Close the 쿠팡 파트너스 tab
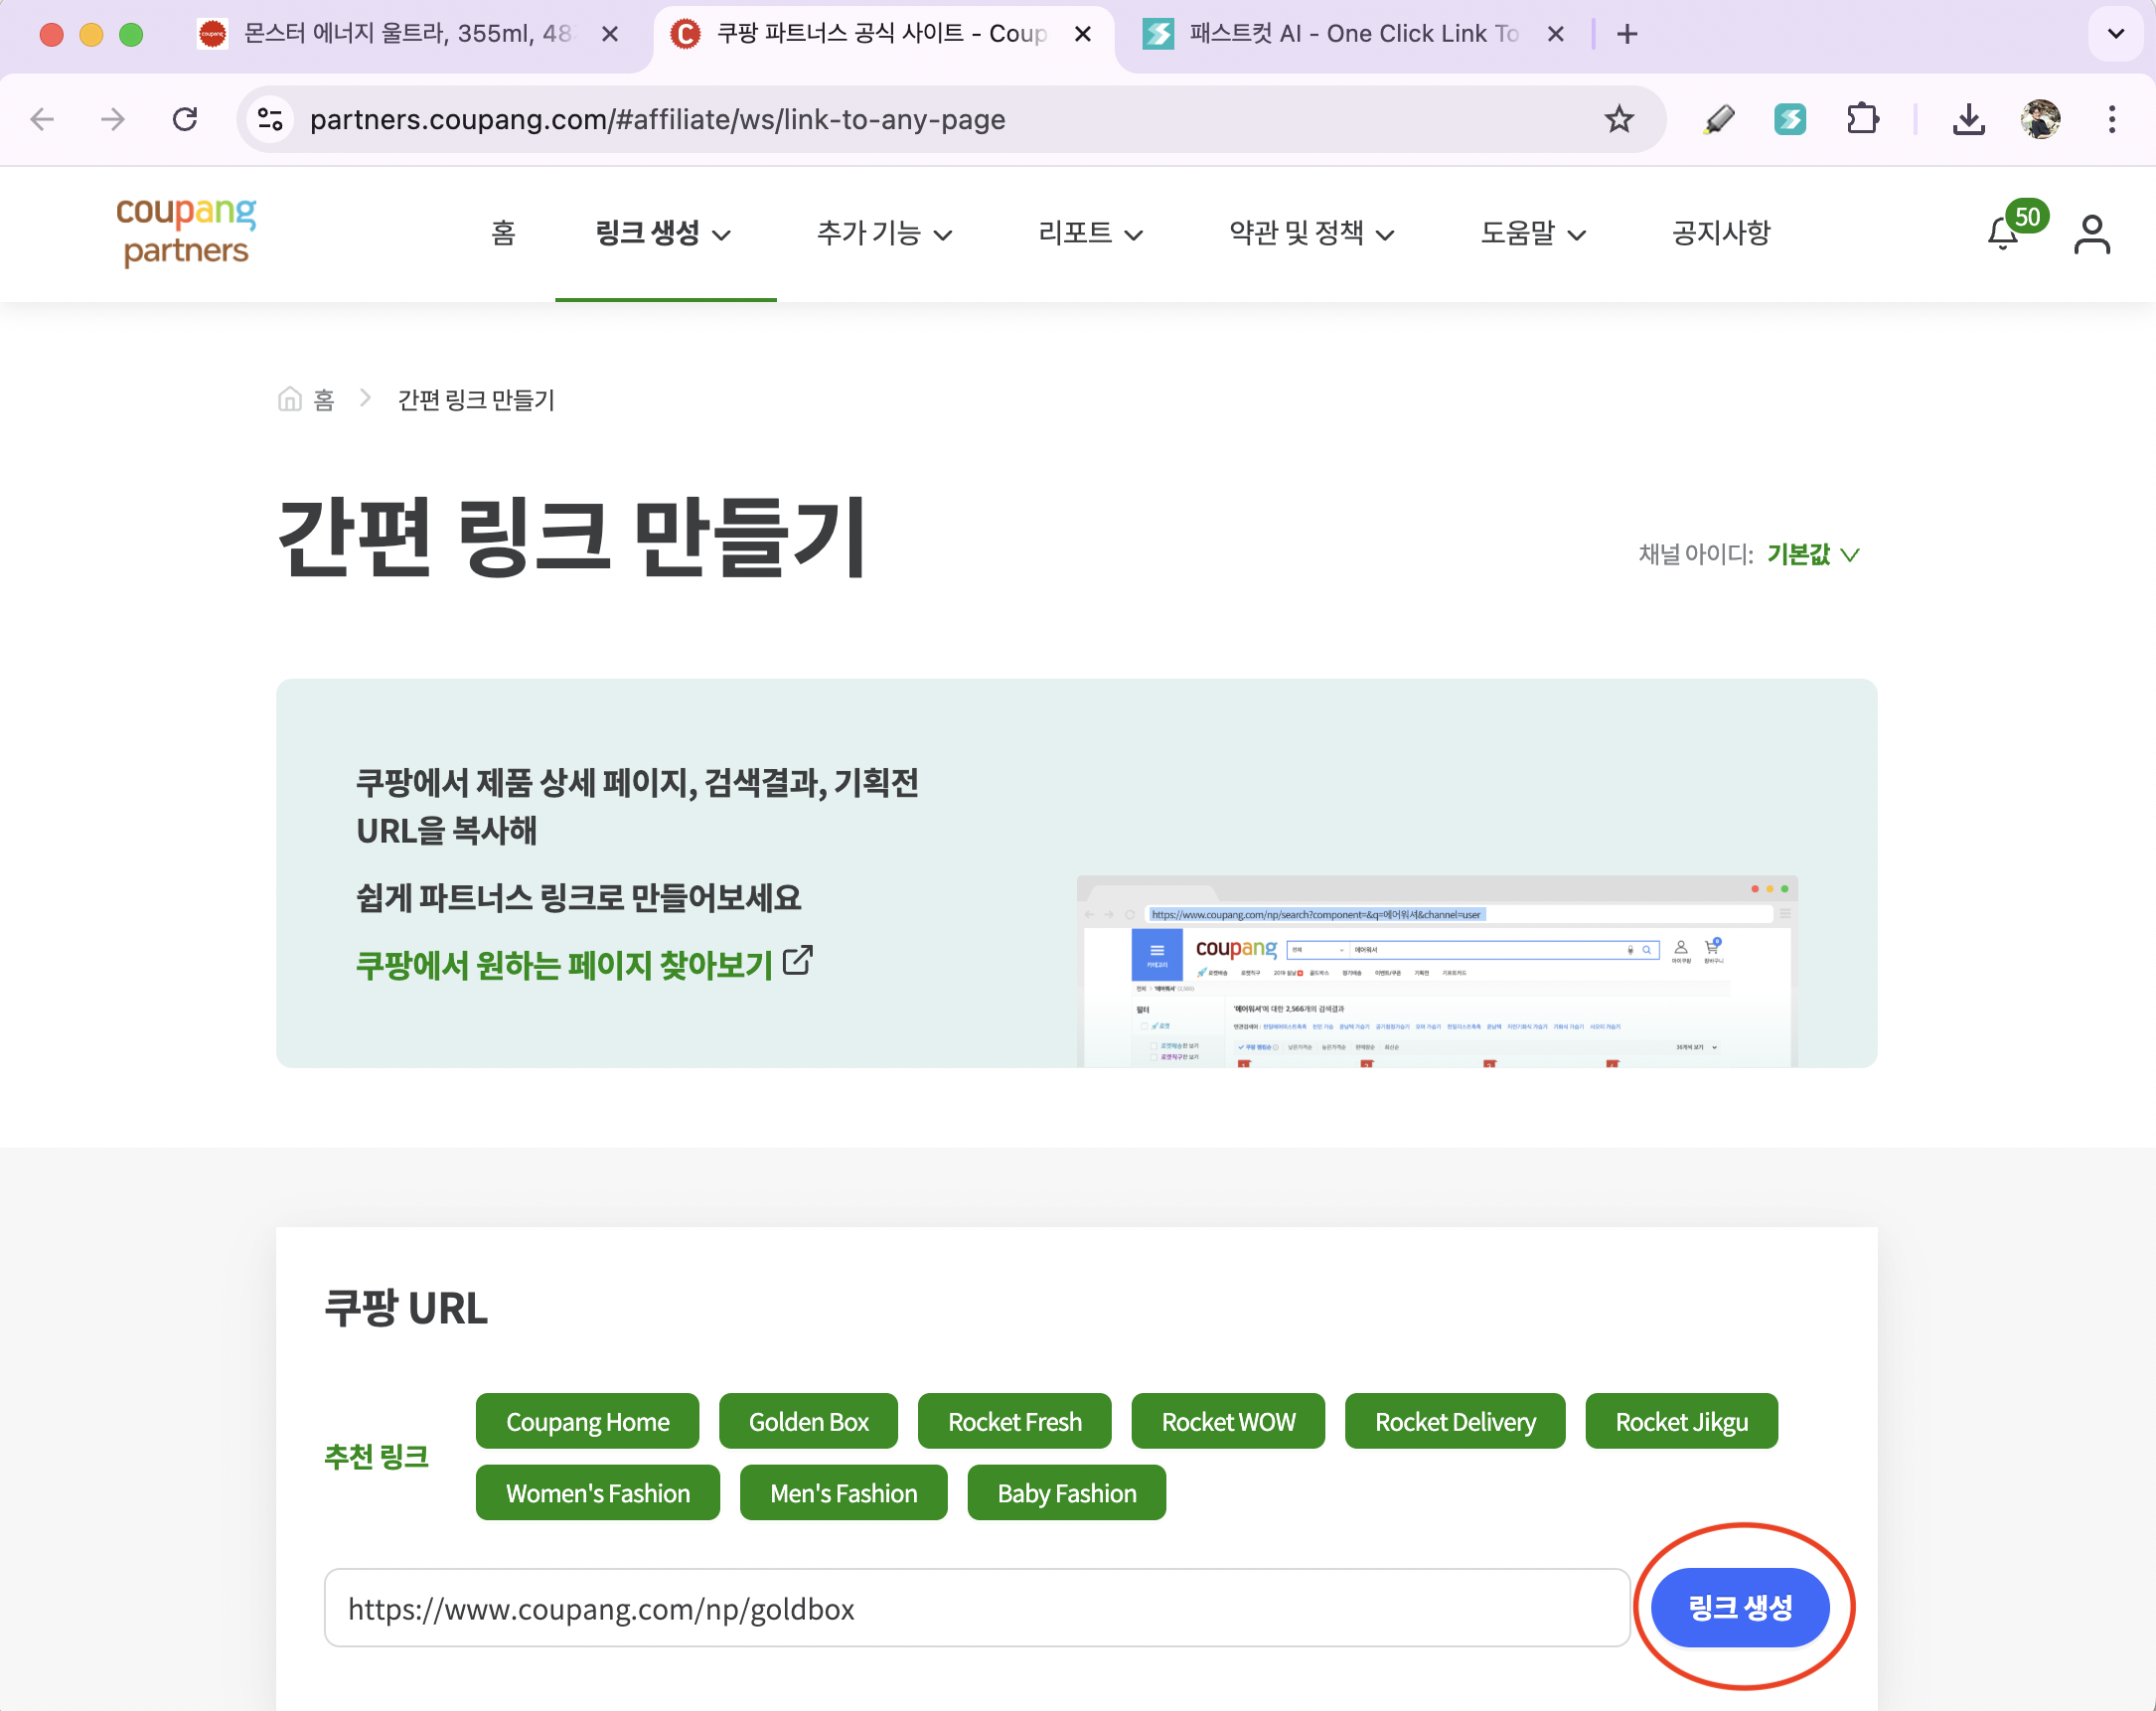The width and height of the screenshot is (2156, 1711). (x=1082, y=34)
